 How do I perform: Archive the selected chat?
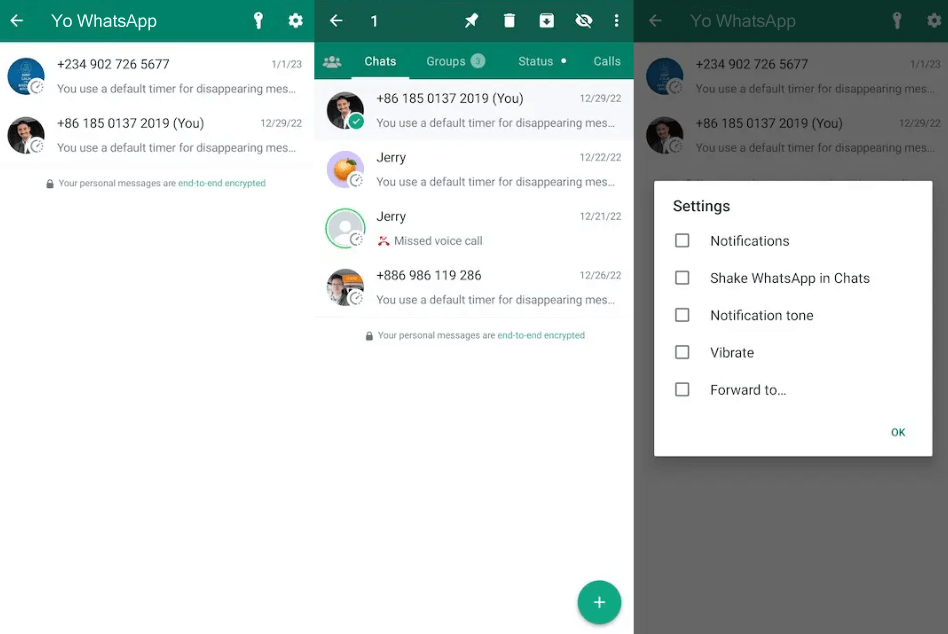pos(546,21)
